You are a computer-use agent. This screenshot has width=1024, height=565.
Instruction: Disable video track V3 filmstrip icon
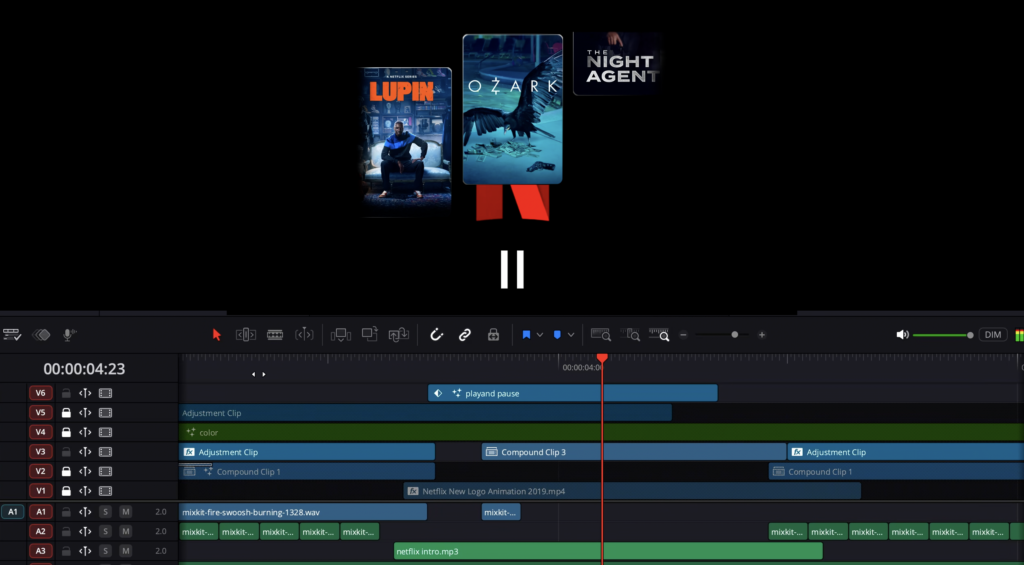pyautogui.click(x=105, y=452)
